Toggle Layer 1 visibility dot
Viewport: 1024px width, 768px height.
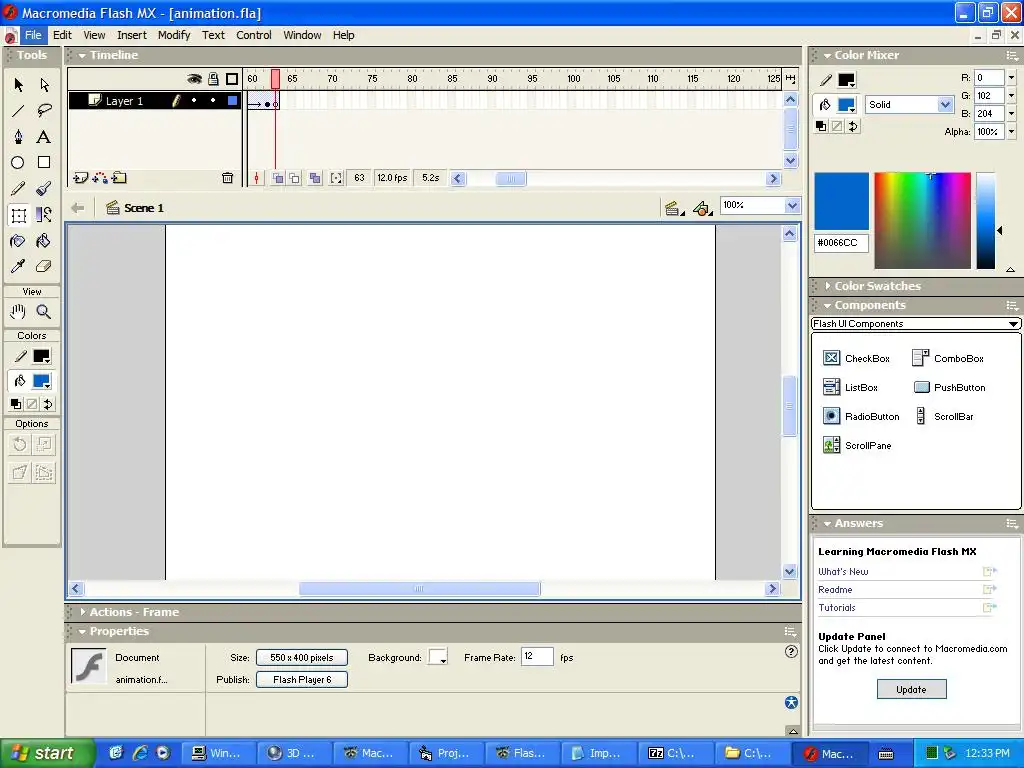[x=194, y=101]
